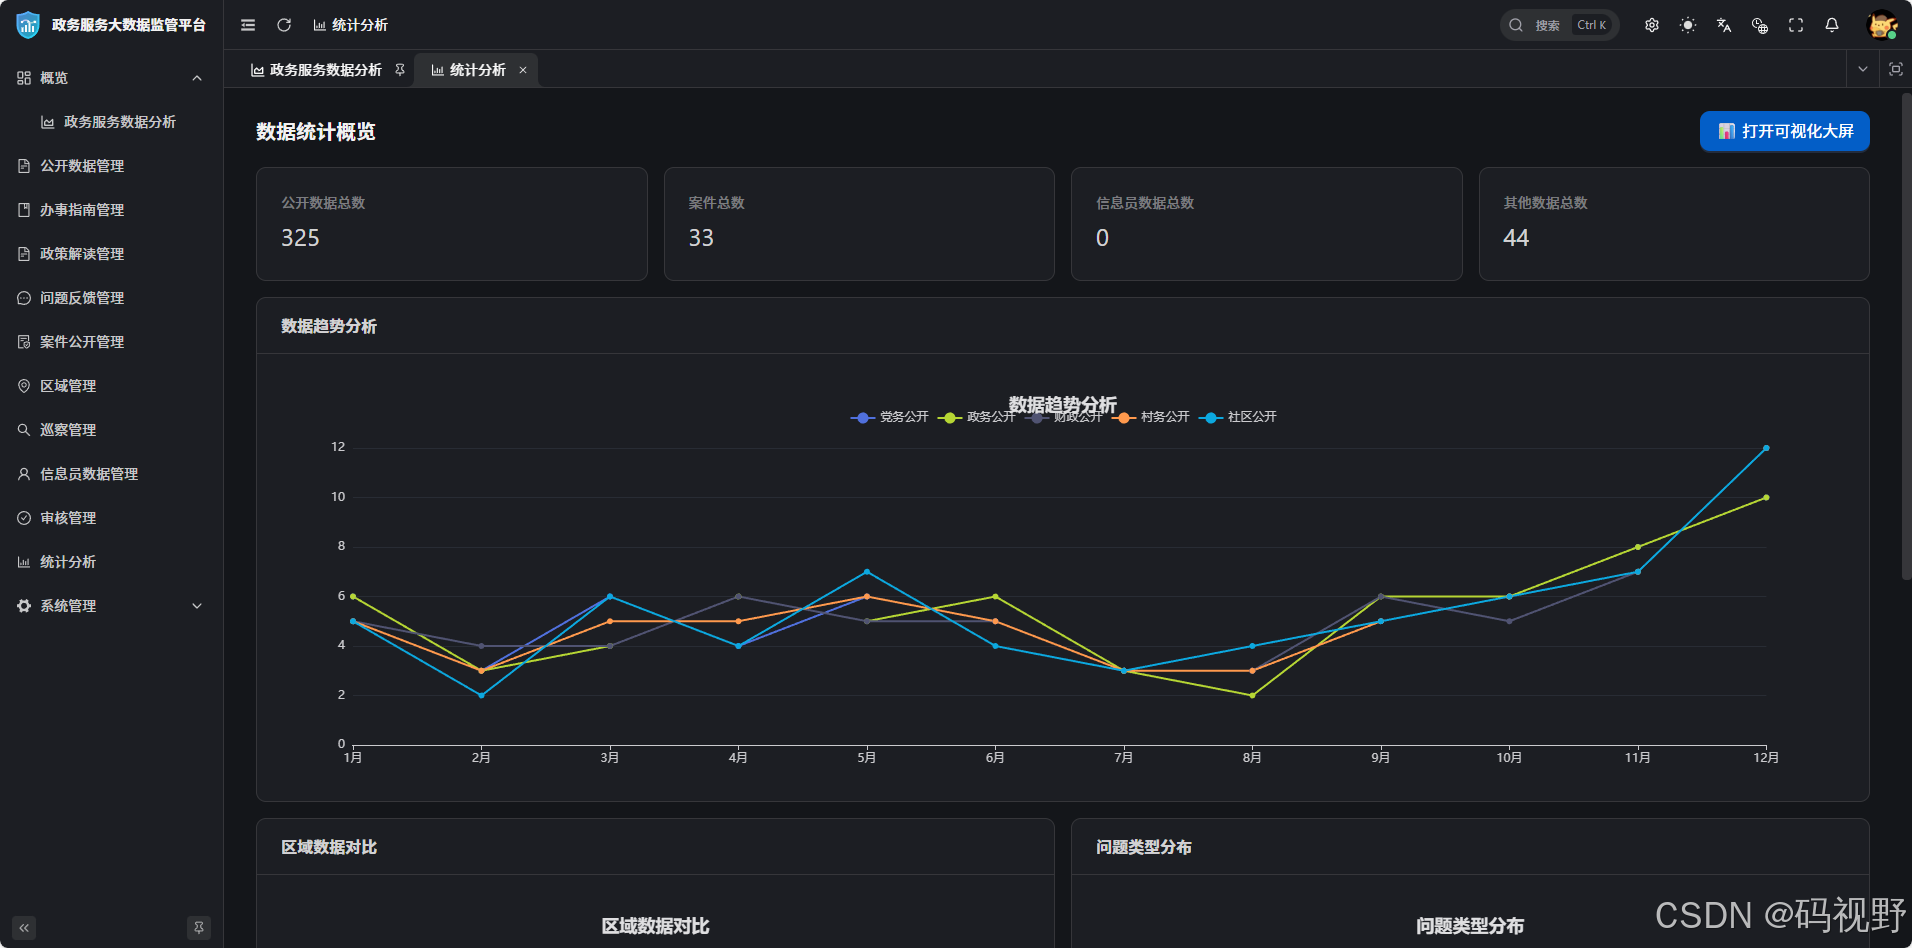Click the 信息员数据总数 card showing 0

[x=1267, y=224]
